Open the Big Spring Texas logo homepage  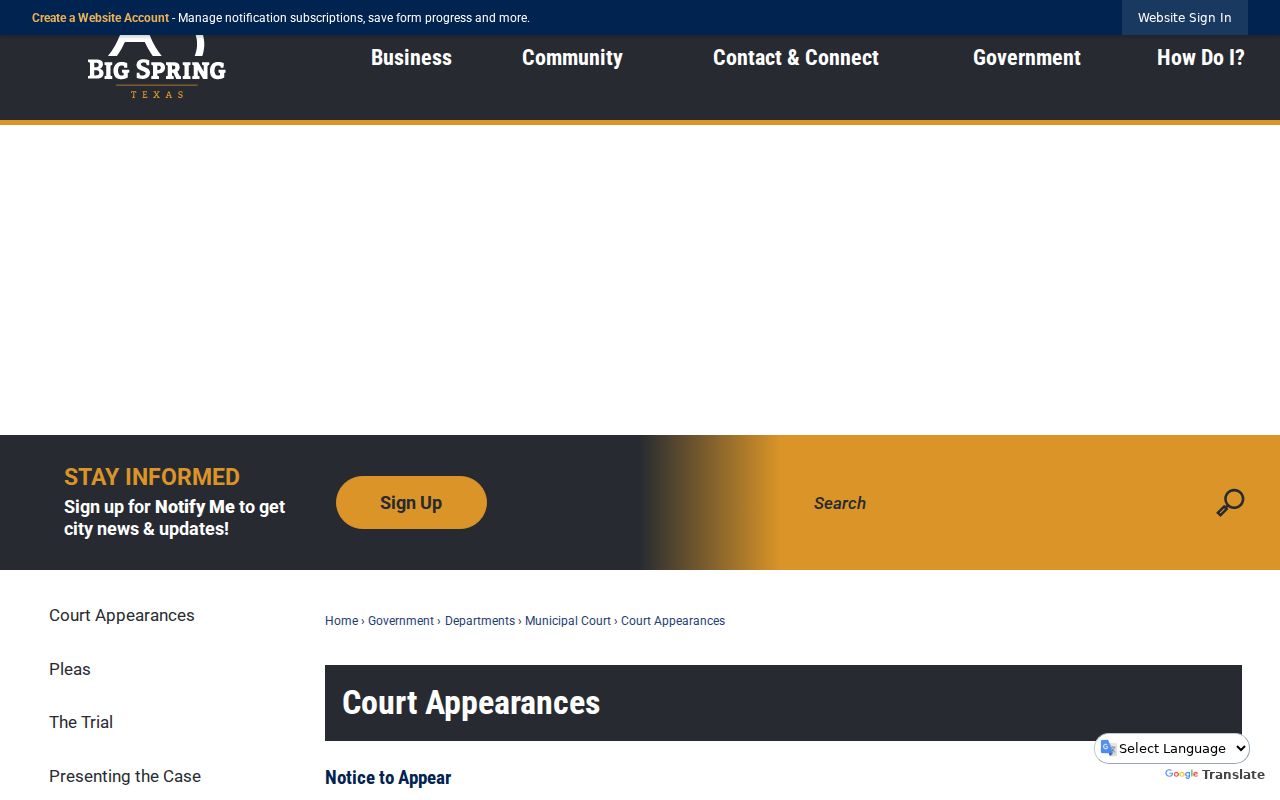[x=157, y=68]
